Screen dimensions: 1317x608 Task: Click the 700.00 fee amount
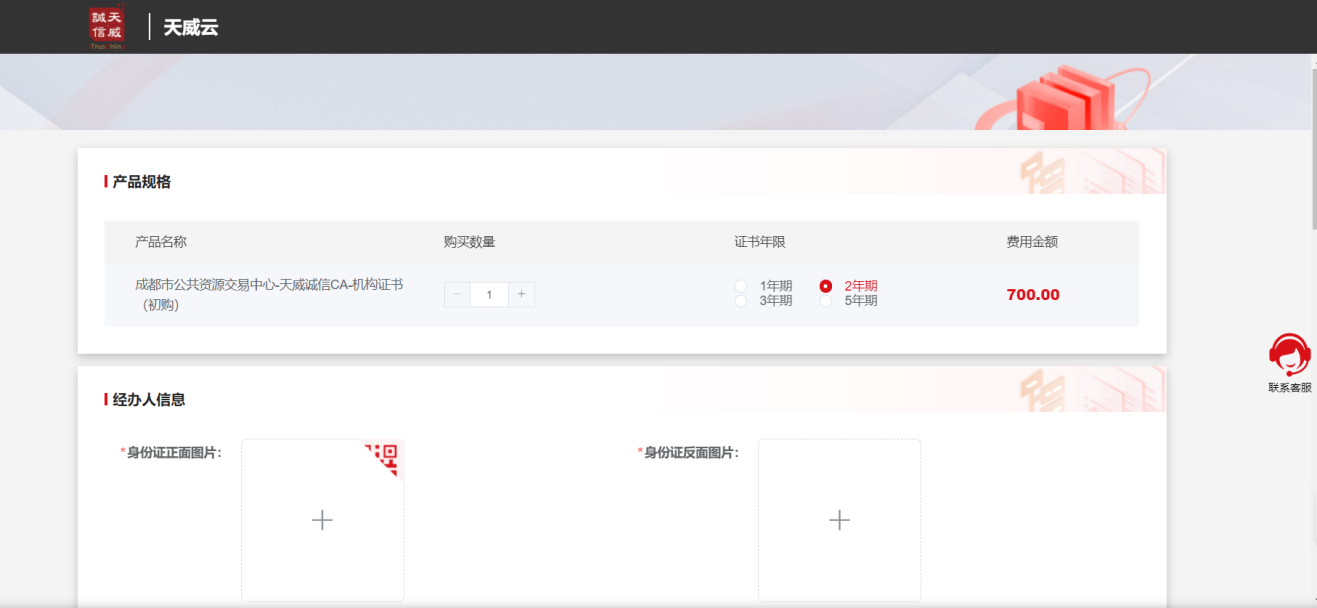click(x=1033, y=294)
